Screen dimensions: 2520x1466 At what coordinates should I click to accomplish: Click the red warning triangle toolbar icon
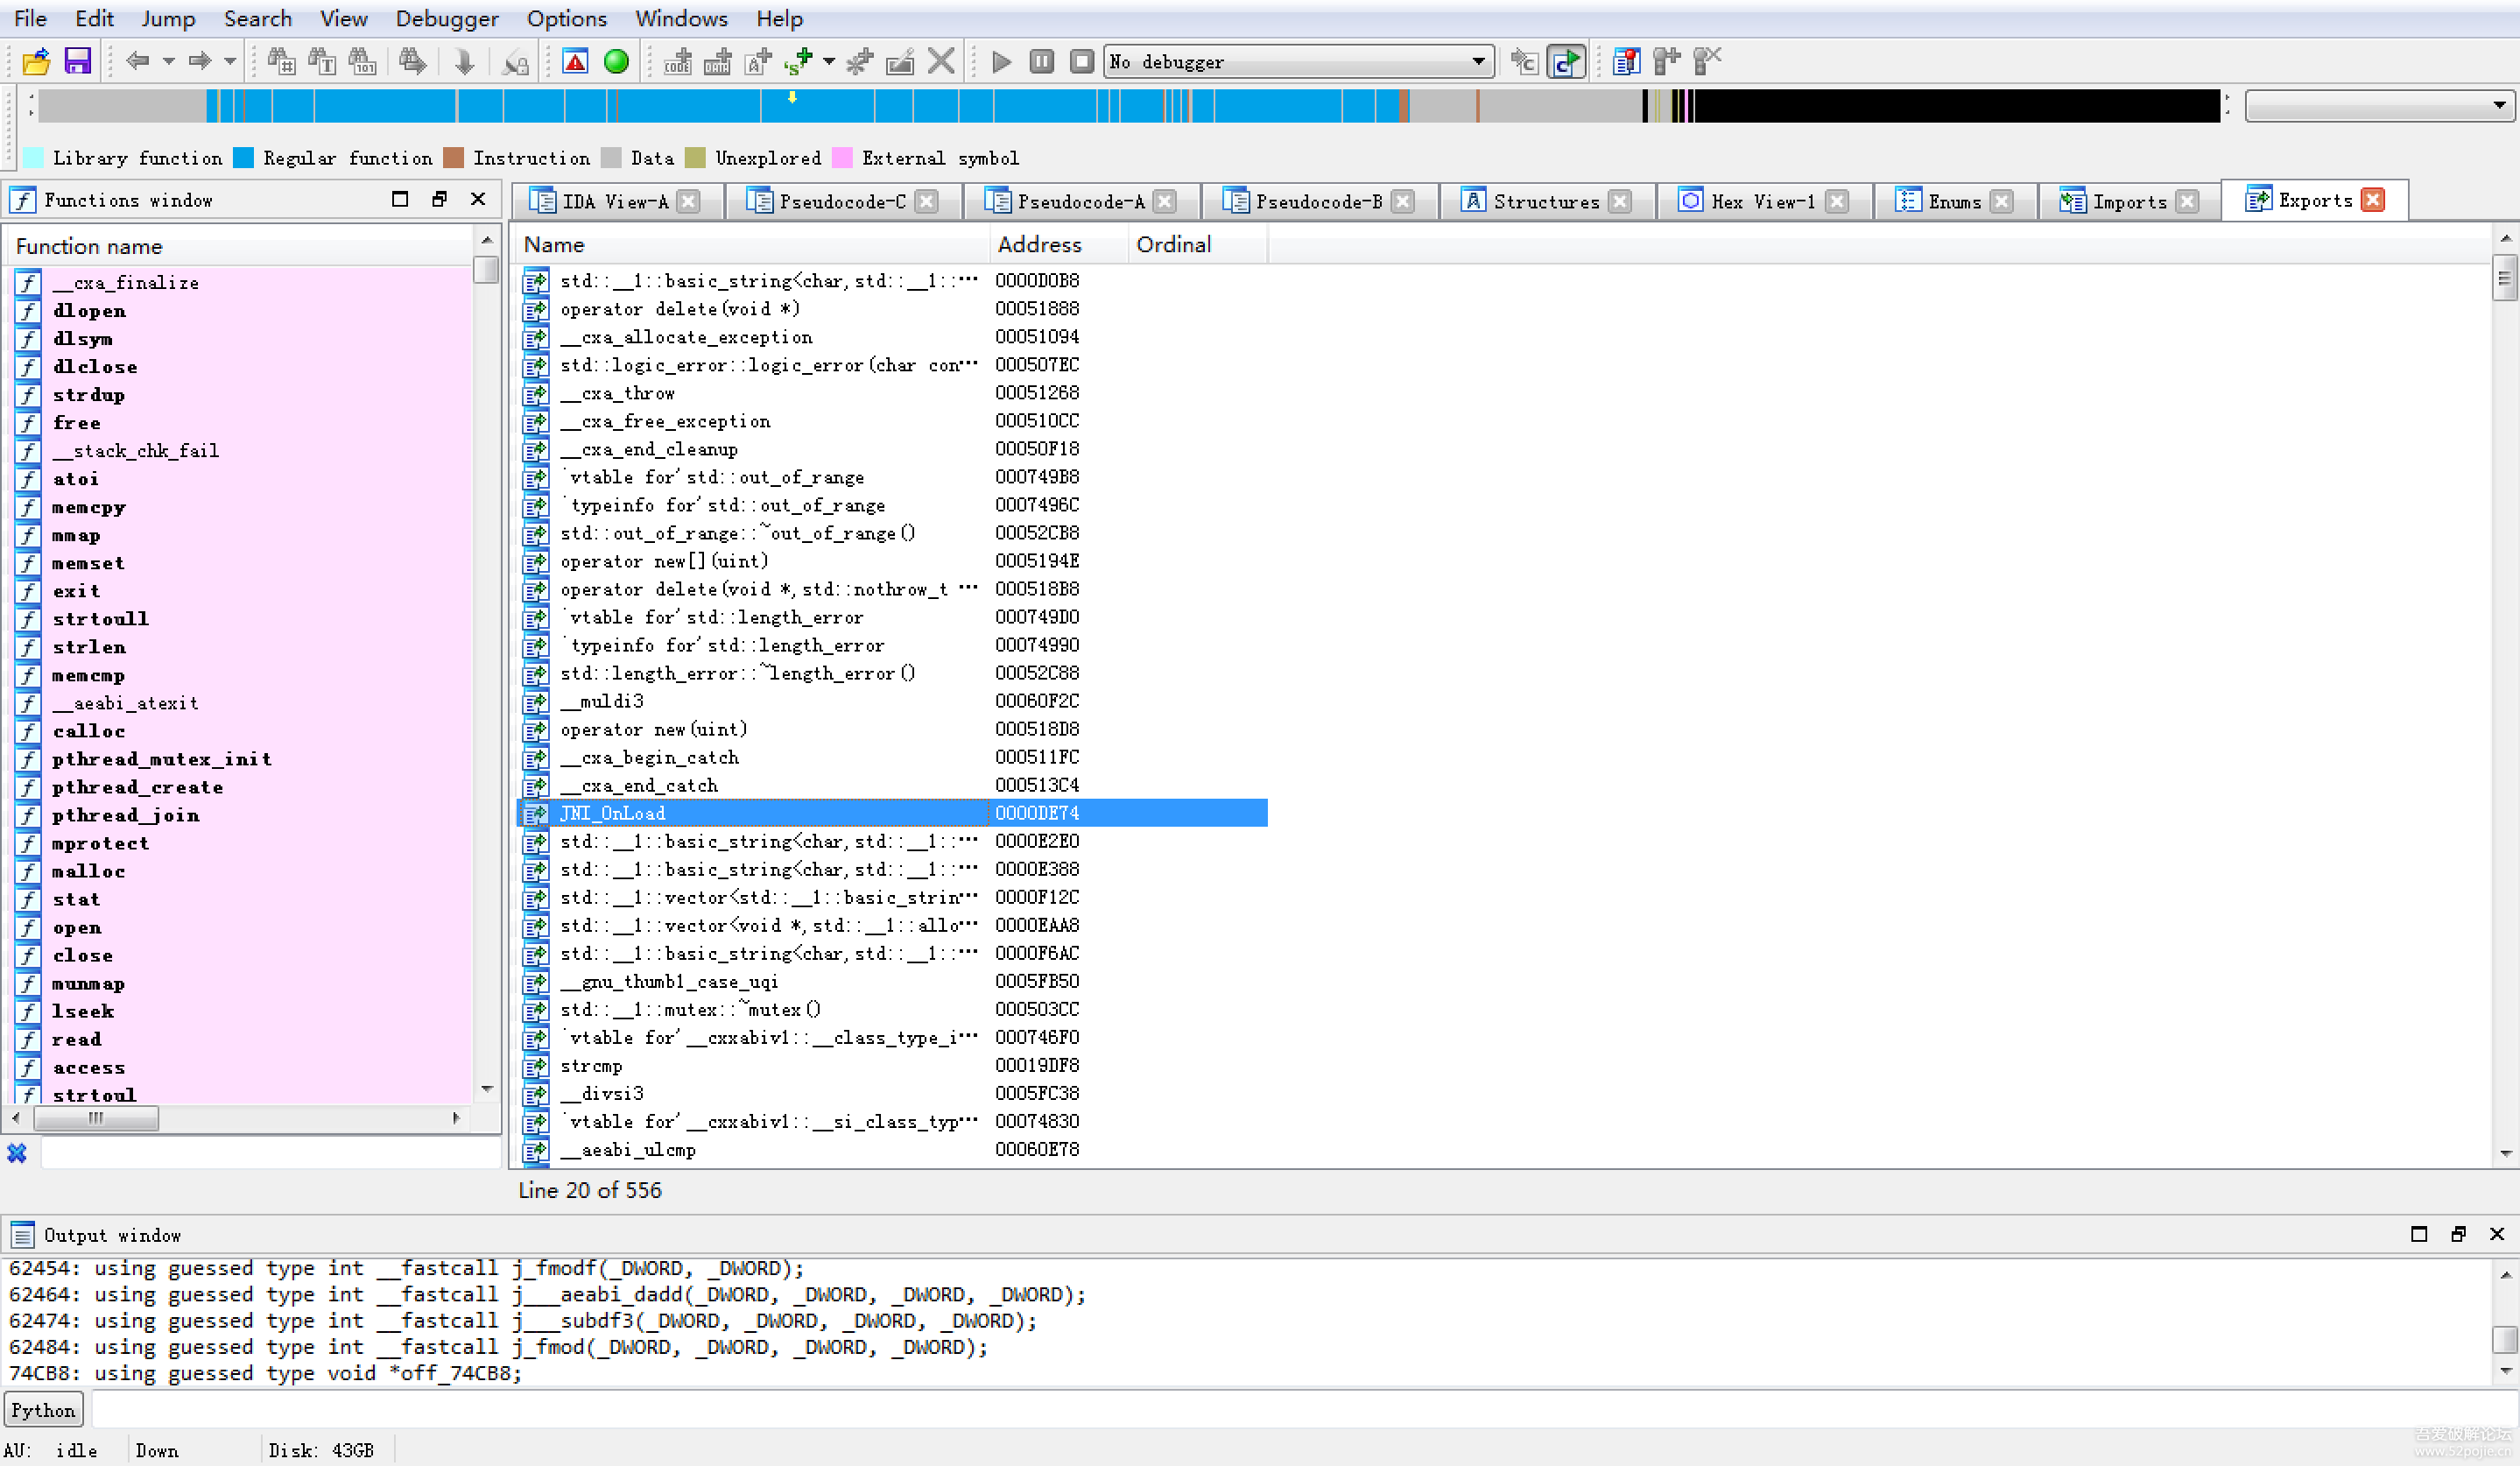pos(575,61)
